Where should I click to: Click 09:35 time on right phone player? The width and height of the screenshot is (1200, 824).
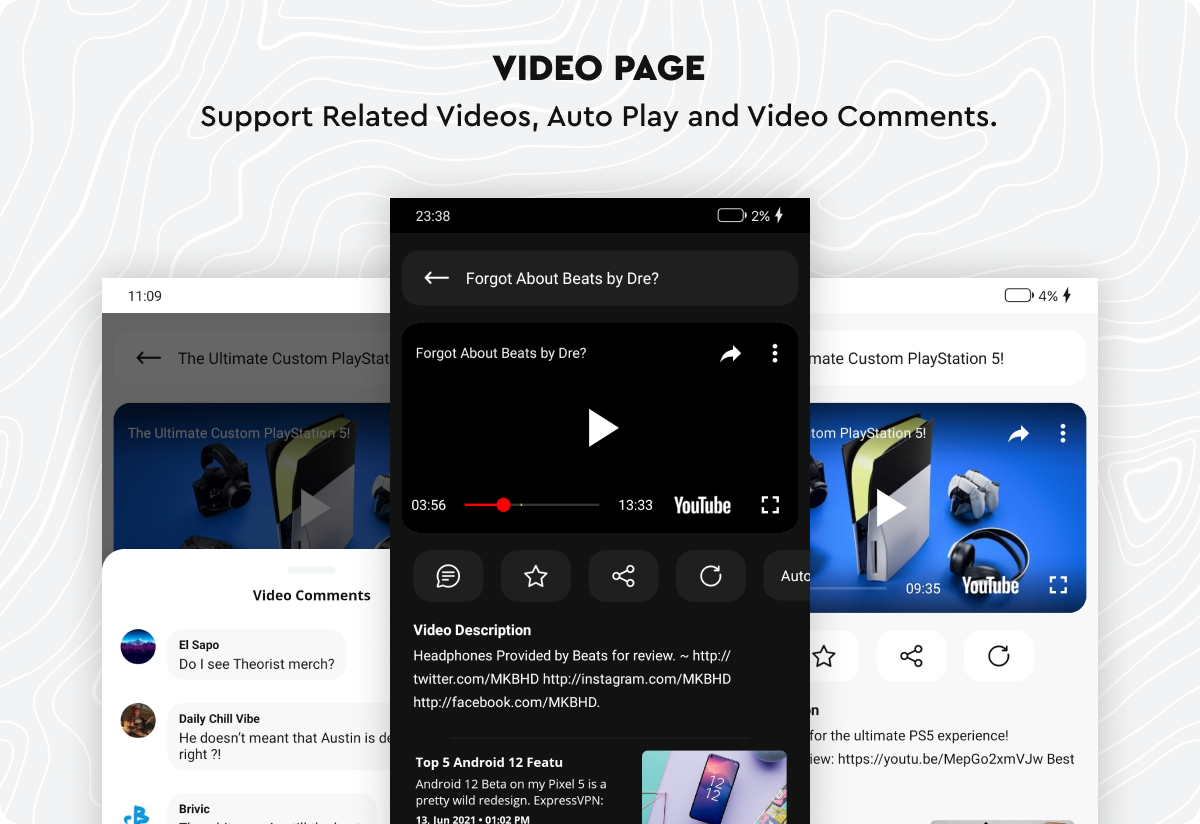coord(923,588)
